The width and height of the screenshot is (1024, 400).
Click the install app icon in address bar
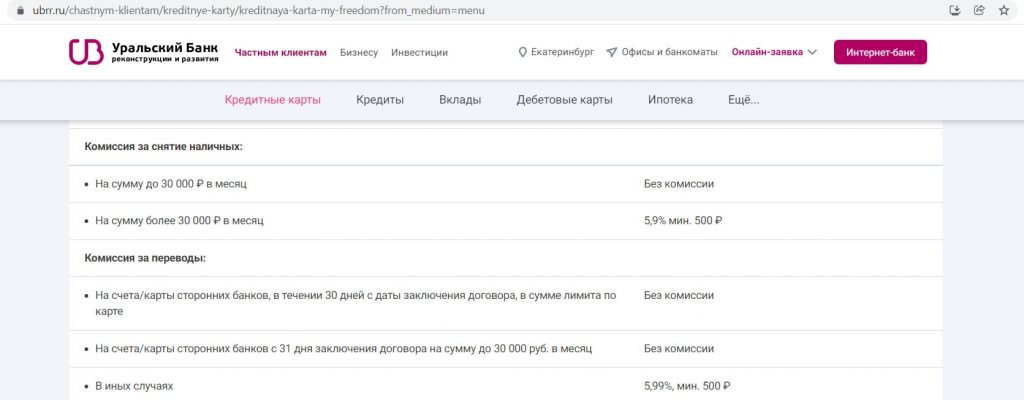[x=954, y=10]
